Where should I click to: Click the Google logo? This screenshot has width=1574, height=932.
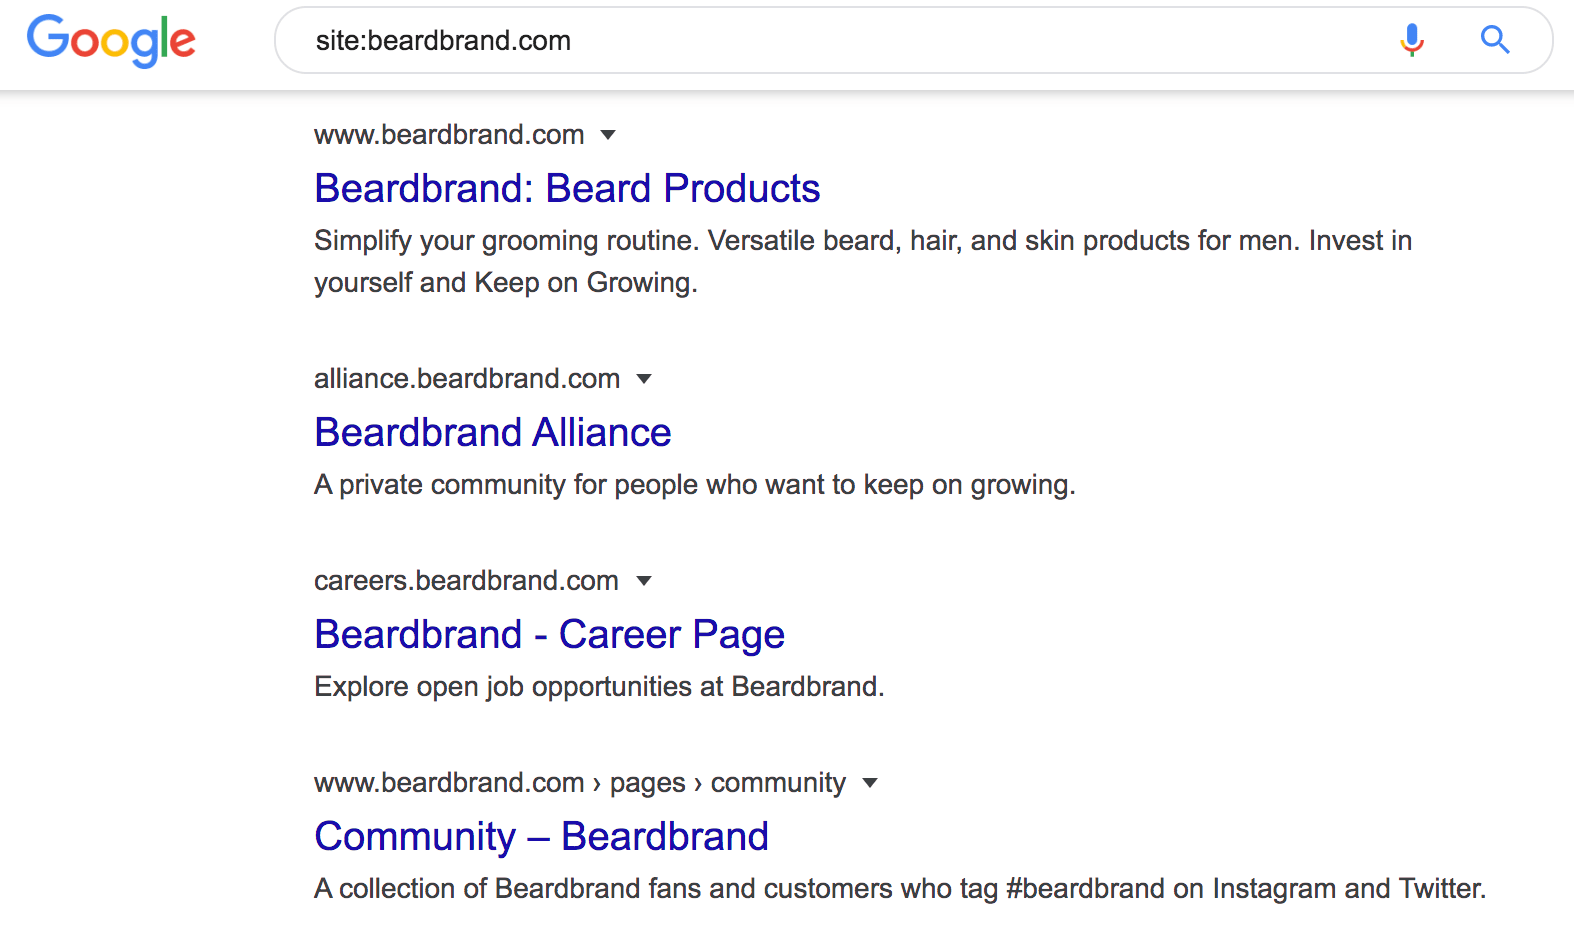coord(111,41)
